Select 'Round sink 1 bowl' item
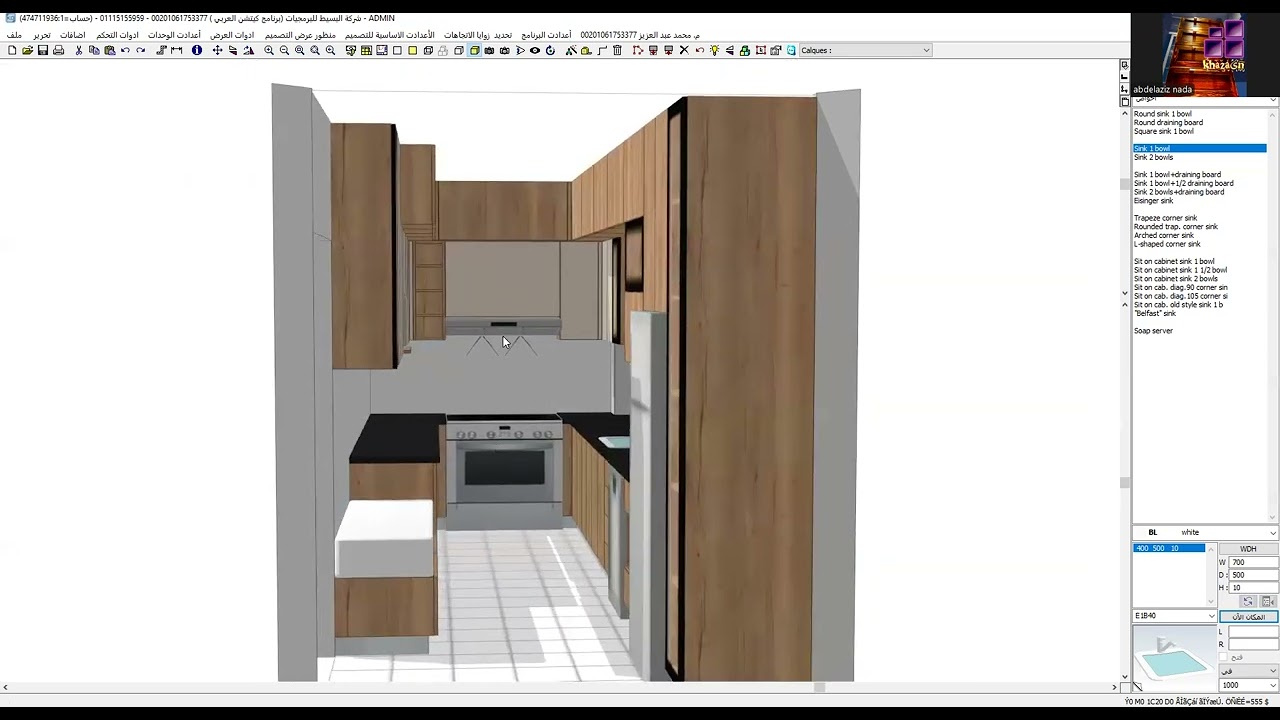This screenshot has height=720, width=1280. pos(1162,114)
